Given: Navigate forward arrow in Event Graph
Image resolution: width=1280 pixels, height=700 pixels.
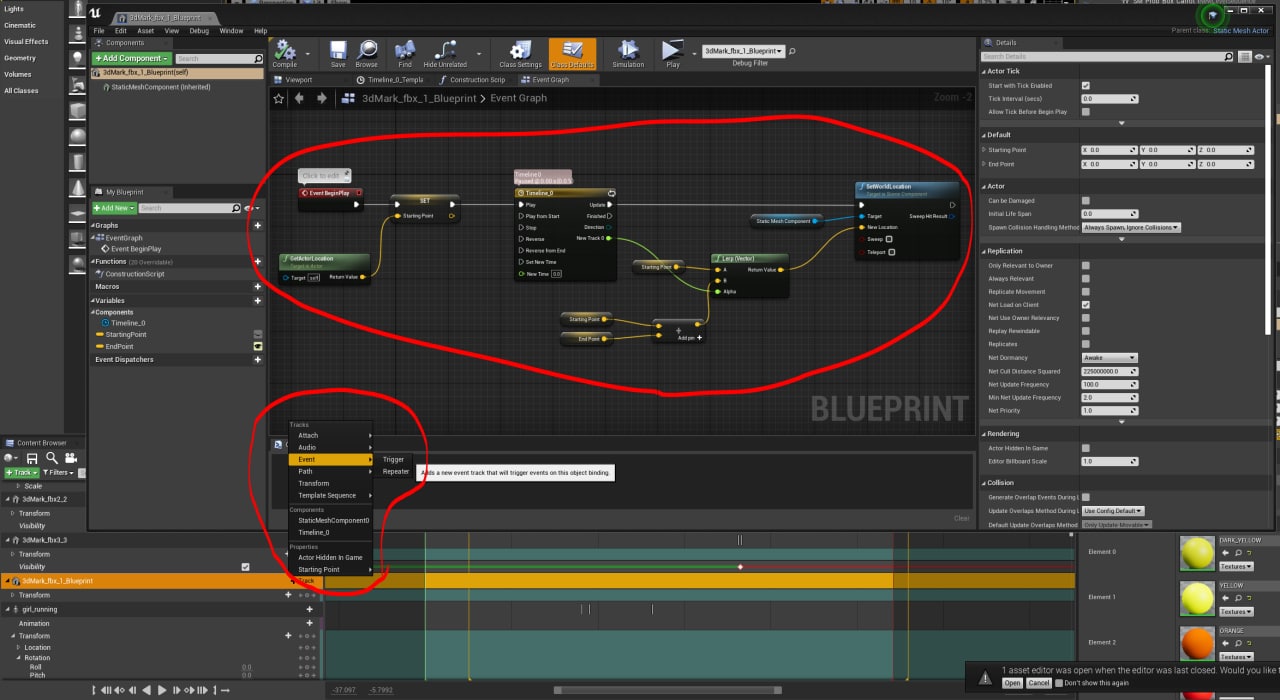Looking at the screenshot, I should click(x=321, y=98).
